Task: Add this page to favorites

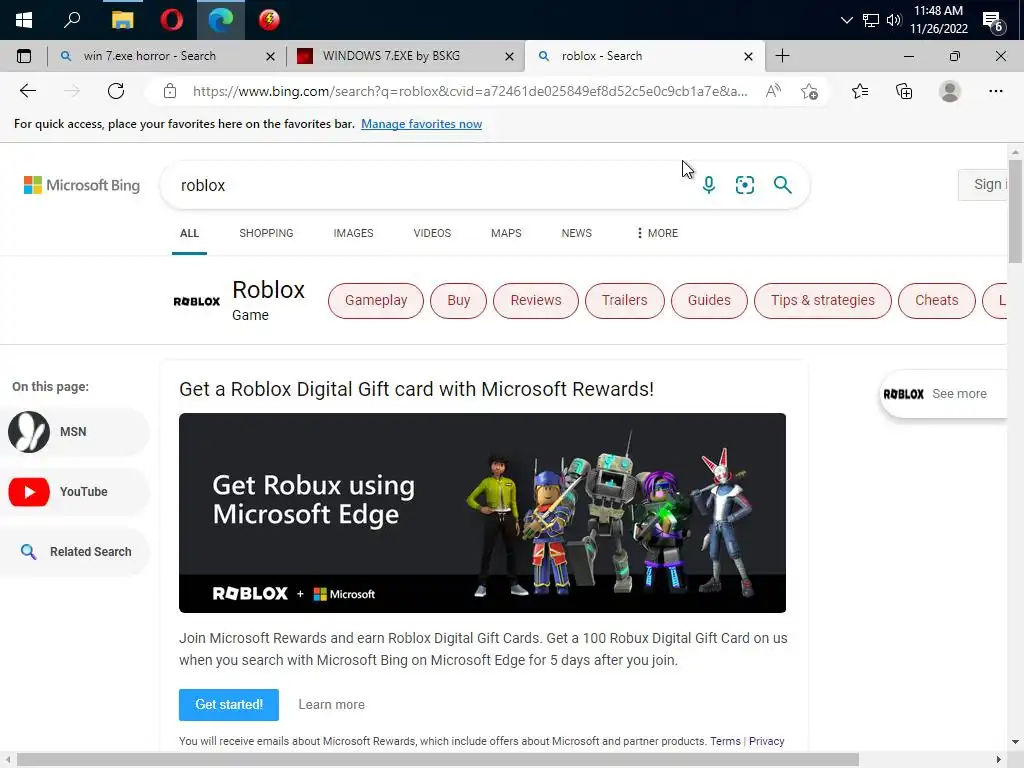Action: click(x=809, y=91)
